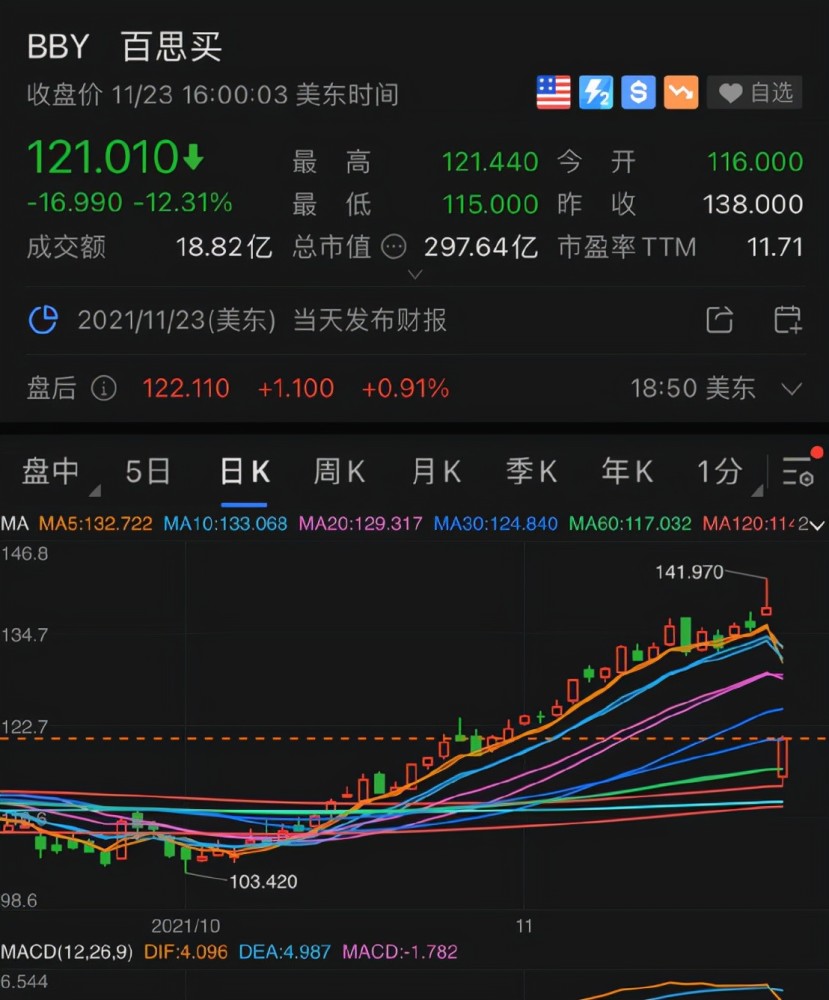Open the earnings report pie-chart icon
Viewport: 829px width, 1000px height.
[43, 320]
